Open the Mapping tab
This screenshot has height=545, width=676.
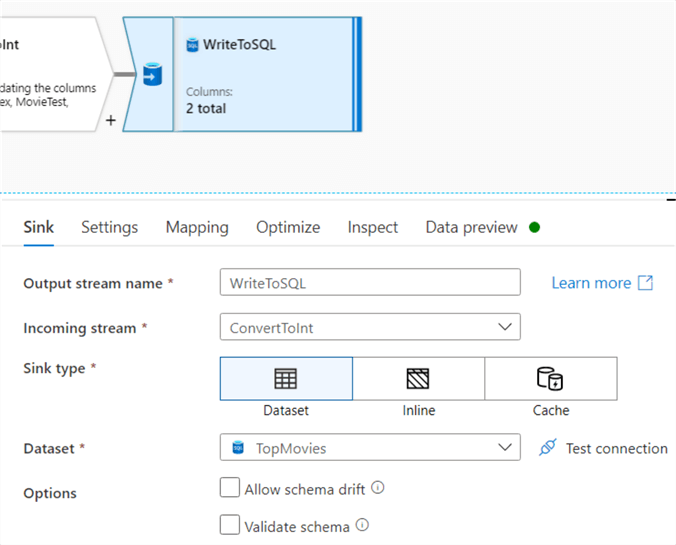click(197, 228)
